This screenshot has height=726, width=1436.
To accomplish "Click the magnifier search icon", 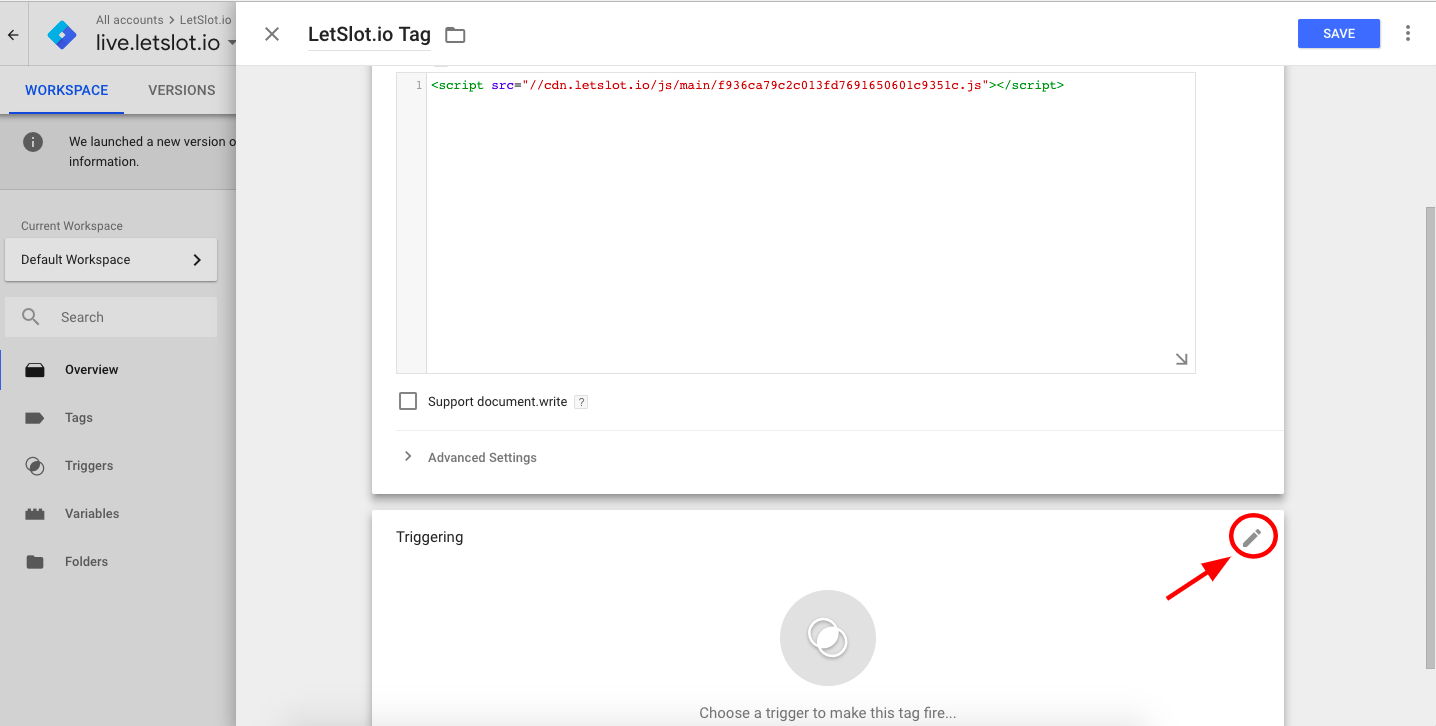I will (31, 317).
